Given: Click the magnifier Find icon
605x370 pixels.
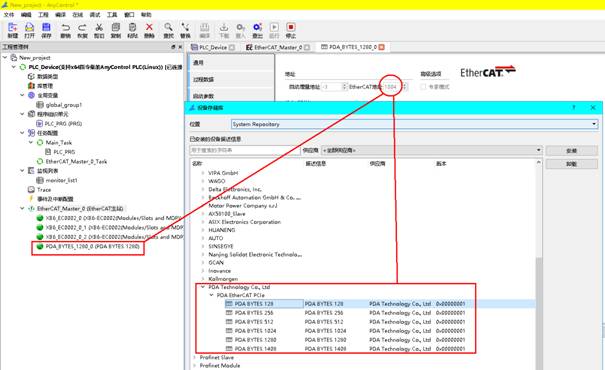Looking at the screenshot, I should [168, 27].
